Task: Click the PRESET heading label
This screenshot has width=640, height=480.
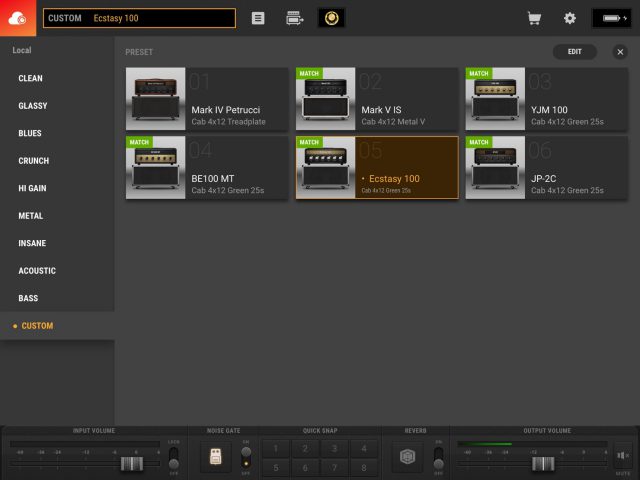Action: 139,52
